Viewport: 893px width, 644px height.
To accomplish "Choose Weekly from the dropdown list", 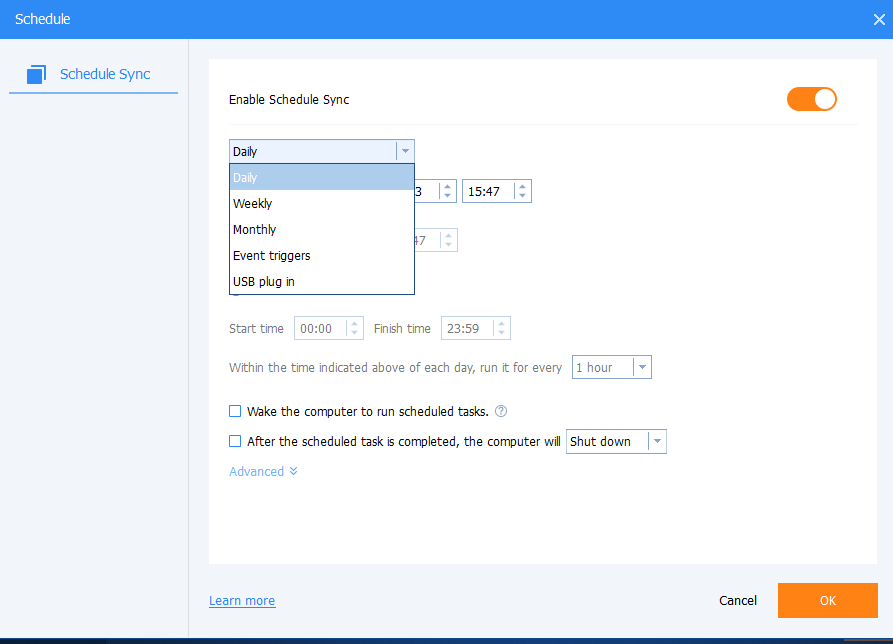I will [x=322, y=203].
